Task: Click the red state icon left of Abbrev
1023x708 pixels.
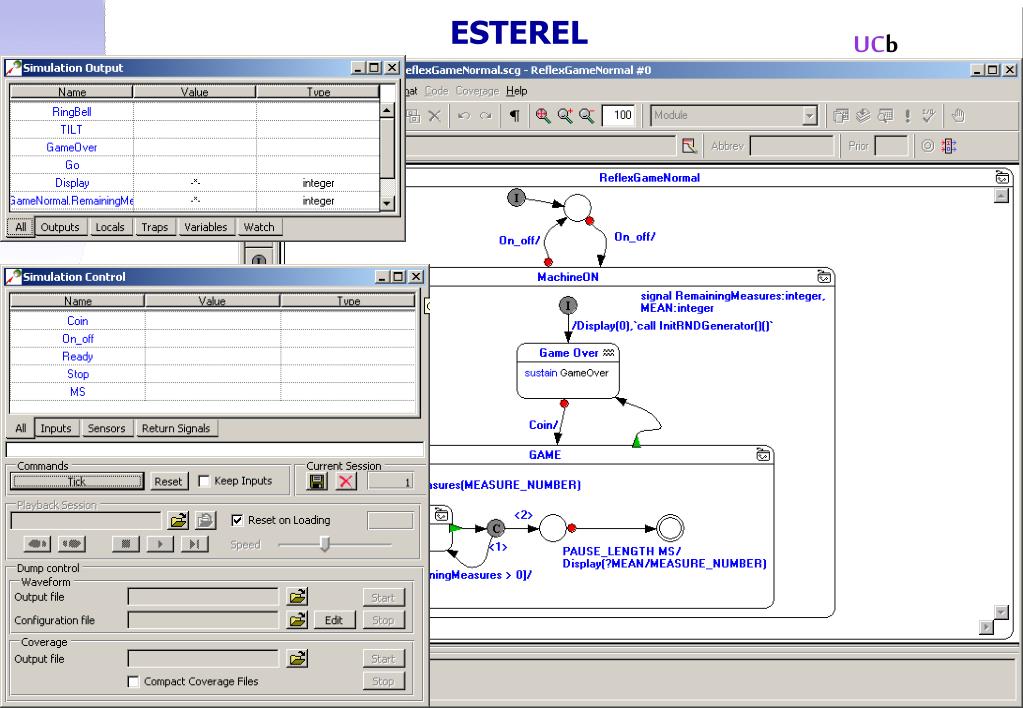Action: [689, 146]
